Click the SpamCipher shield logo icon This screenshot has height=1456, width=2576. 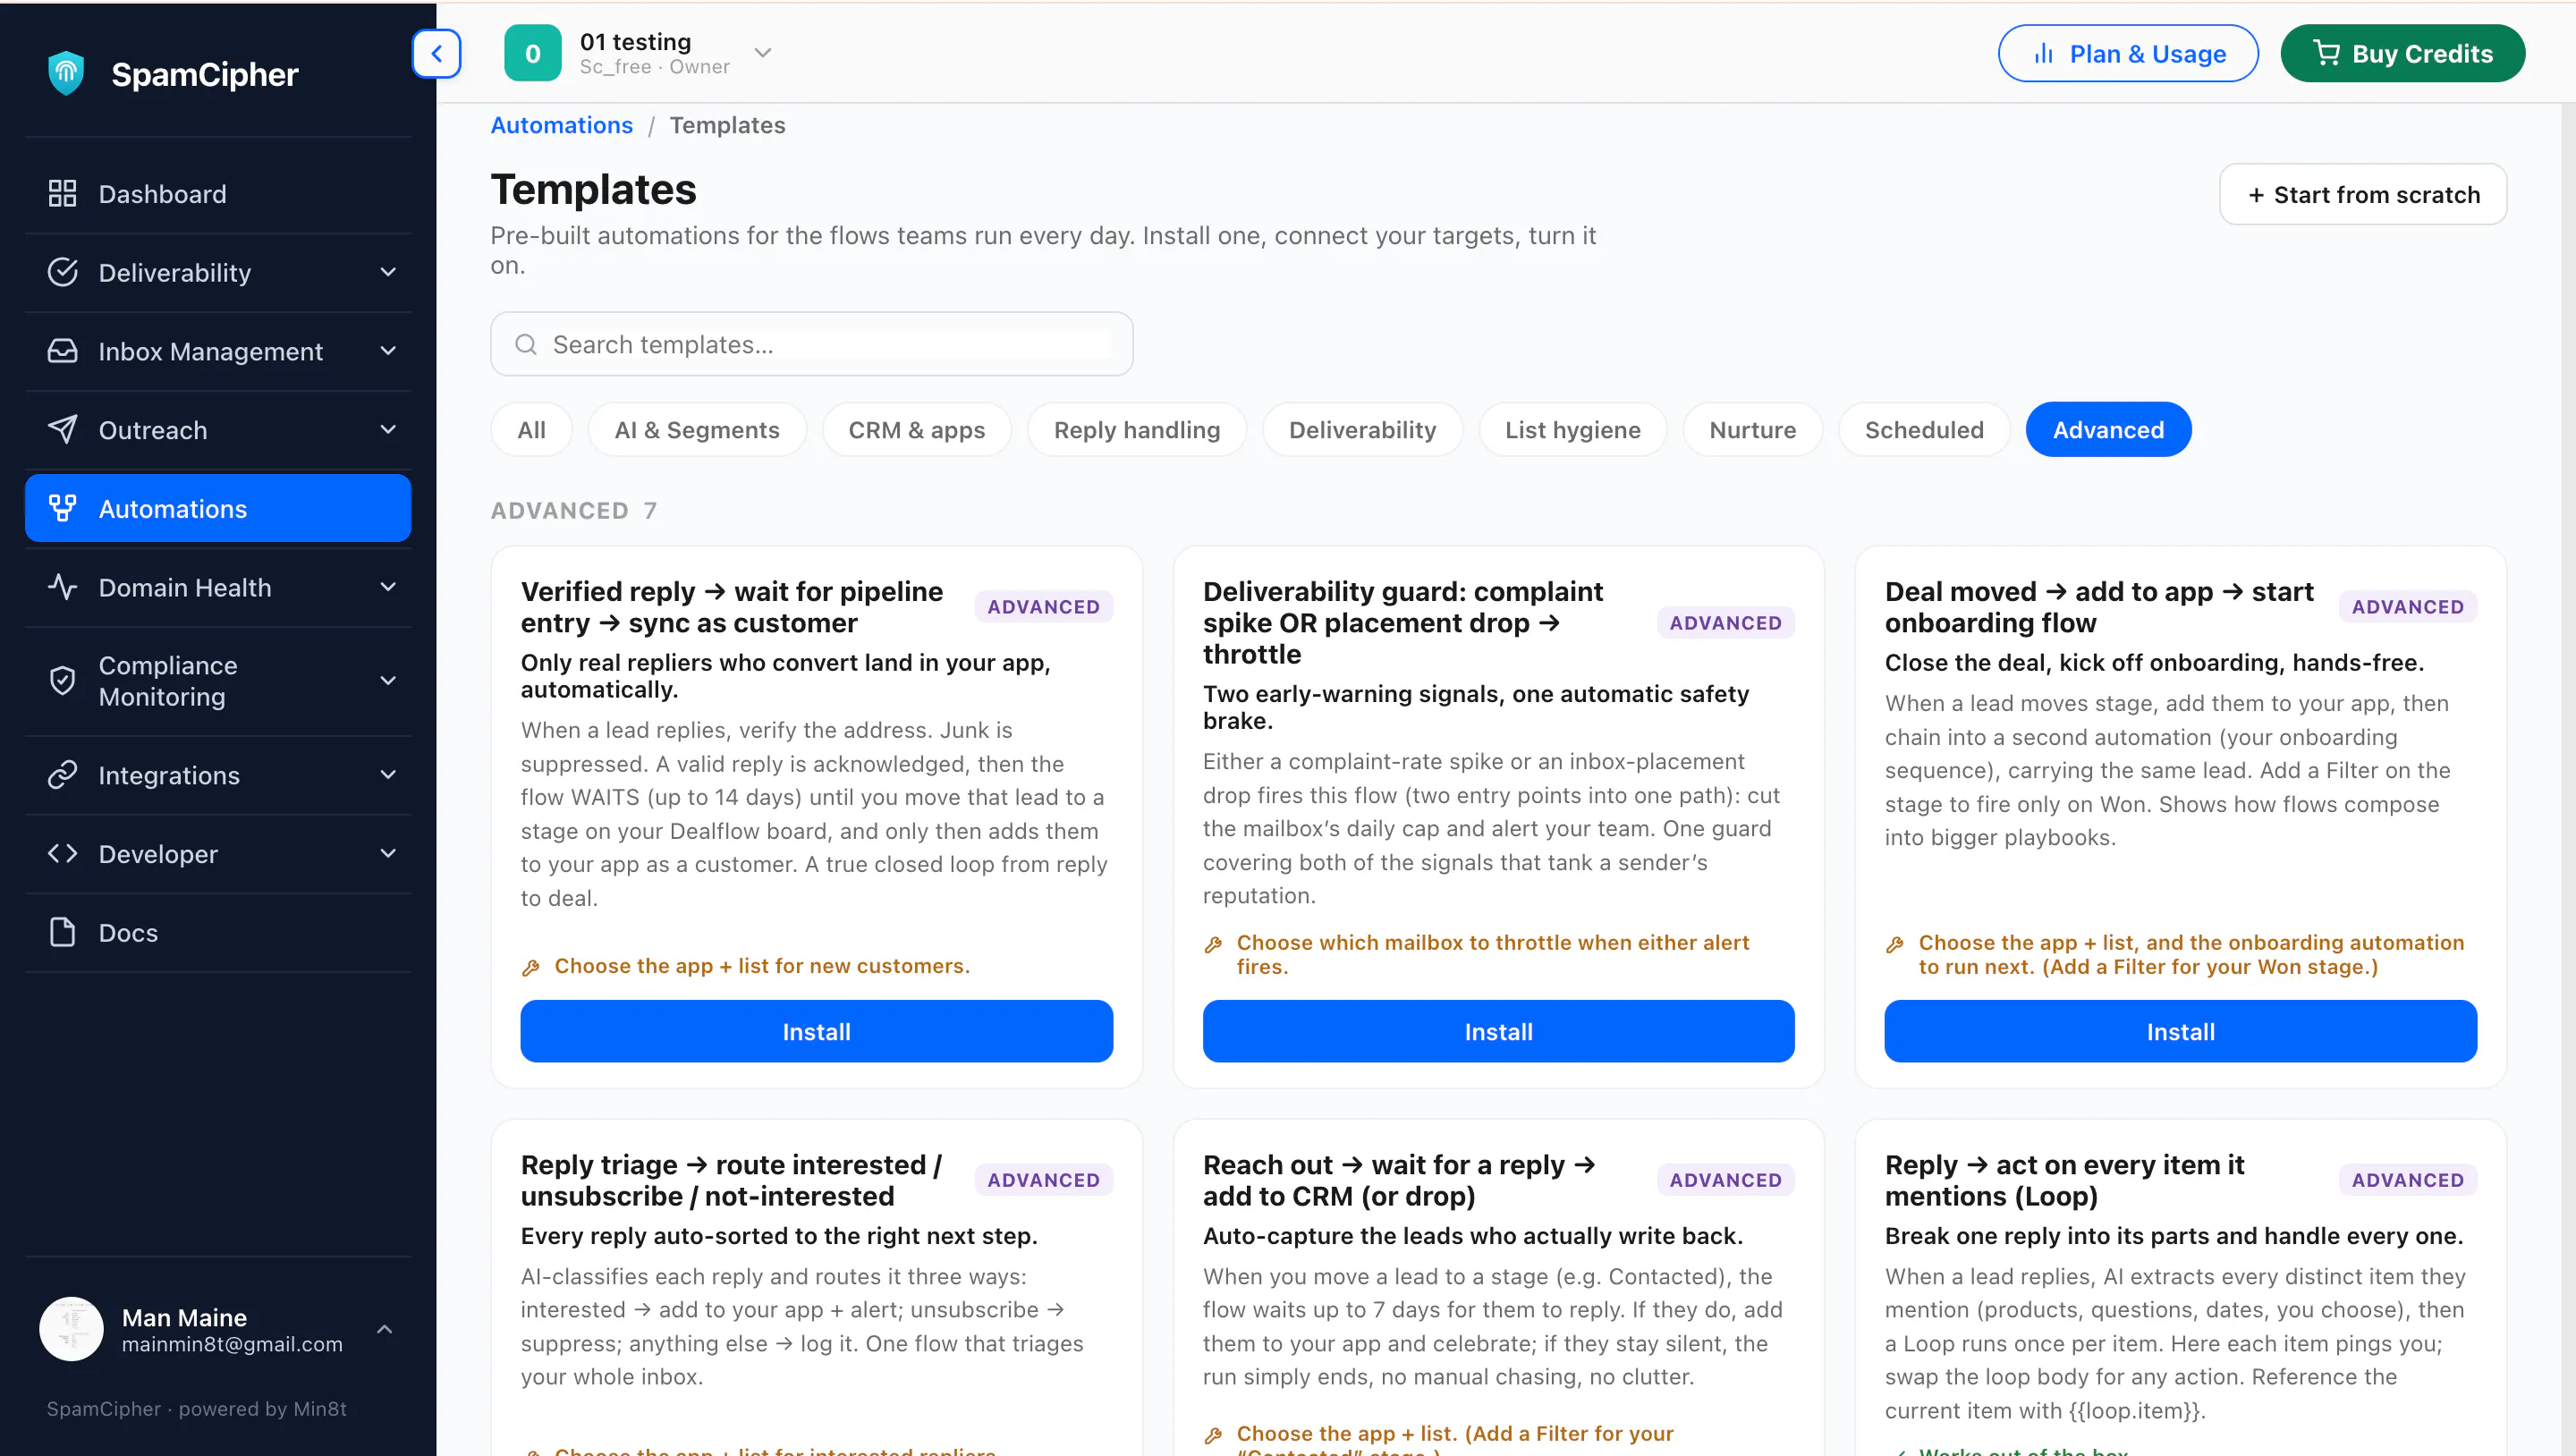pyautogui.click(x=66, y=74)
